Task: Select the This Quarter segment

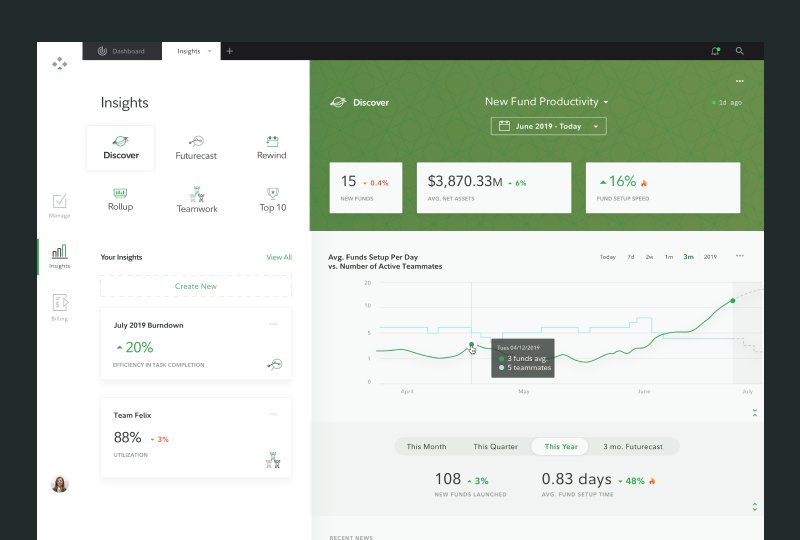Action: 495,447
